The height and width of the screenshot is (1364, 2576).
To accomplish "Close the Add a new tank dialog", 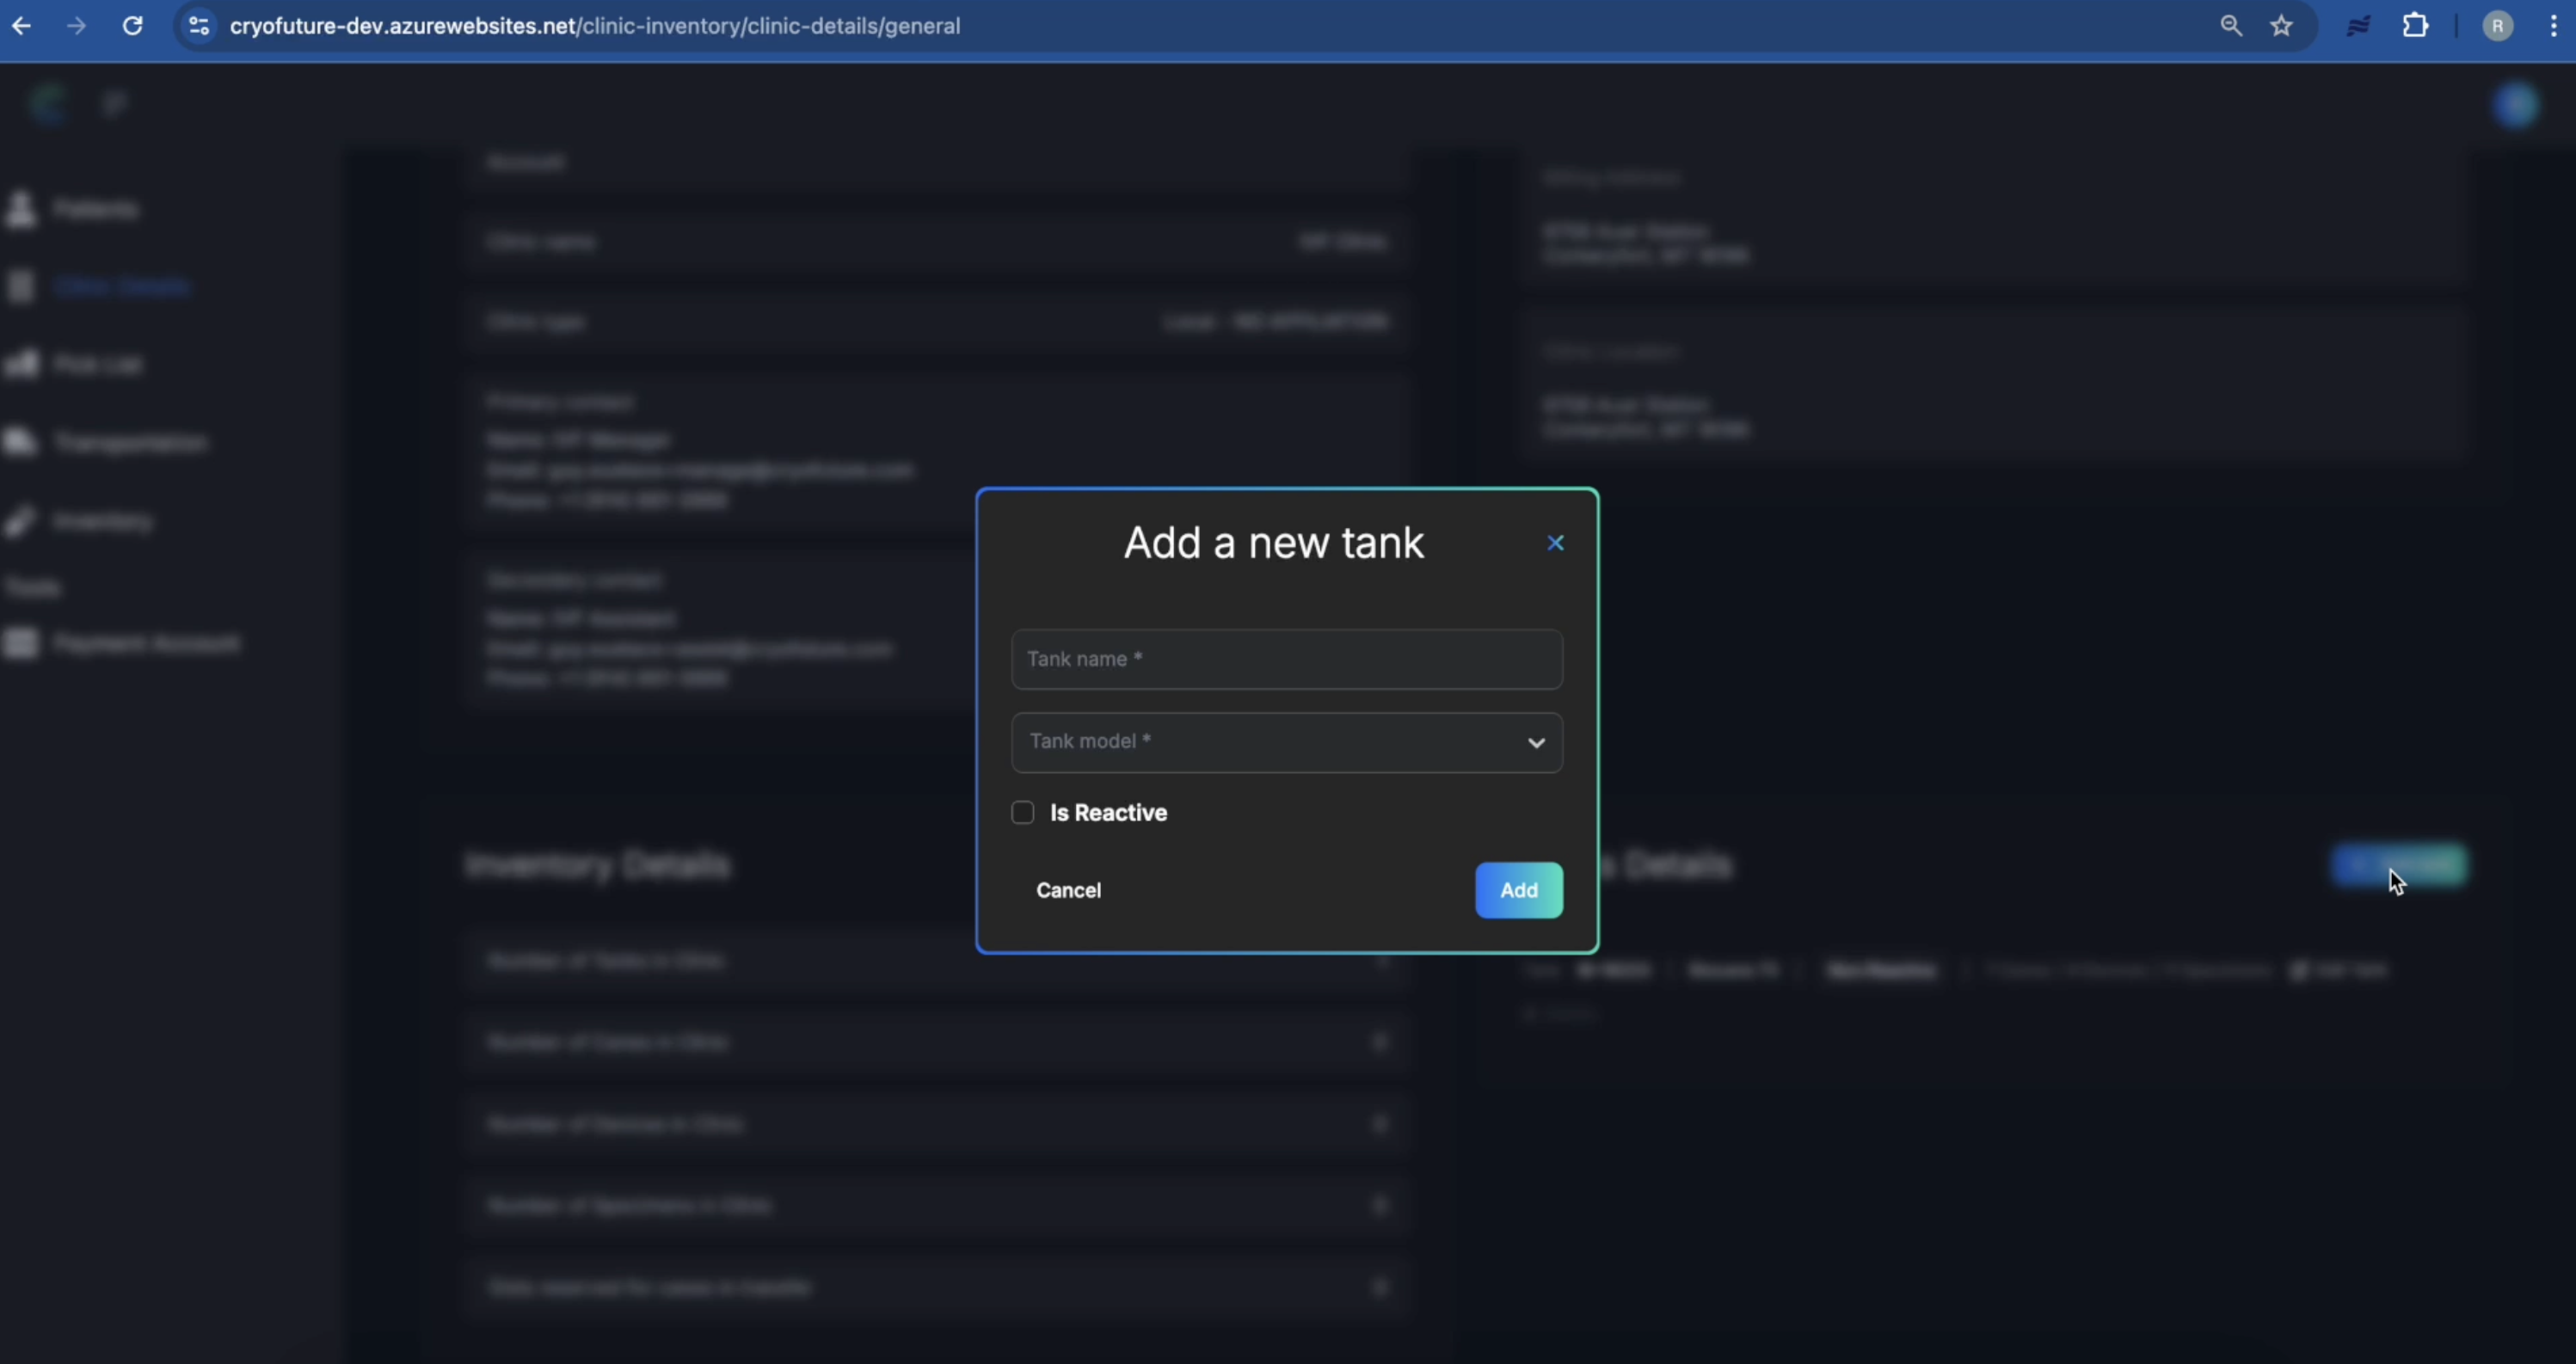I will click(1555, 543).
